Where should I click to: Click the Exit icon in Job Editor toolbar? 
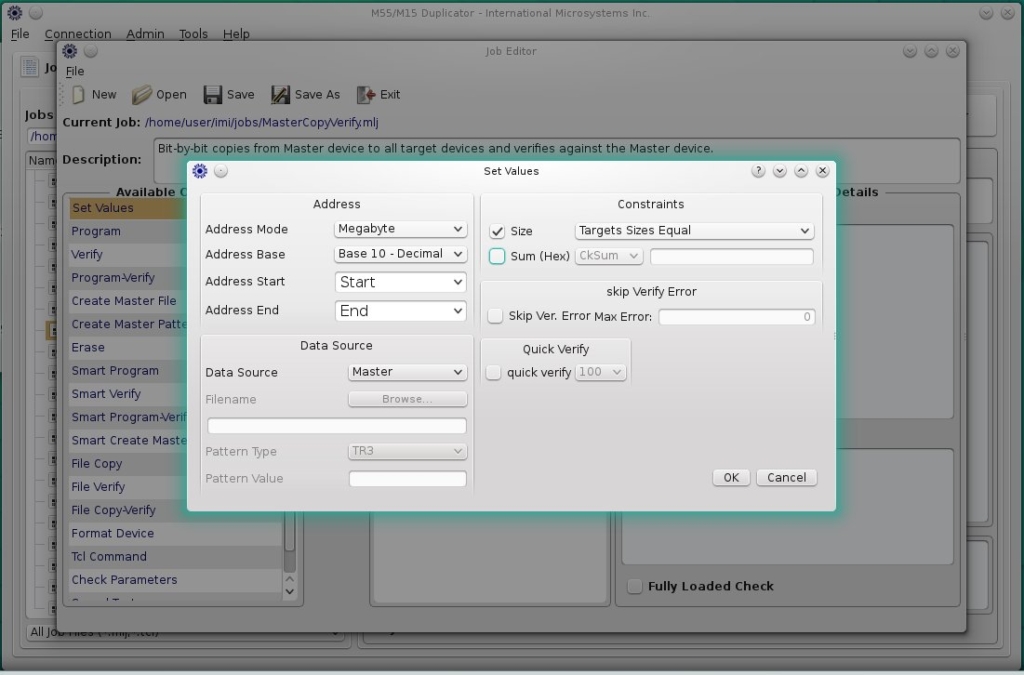366,95
